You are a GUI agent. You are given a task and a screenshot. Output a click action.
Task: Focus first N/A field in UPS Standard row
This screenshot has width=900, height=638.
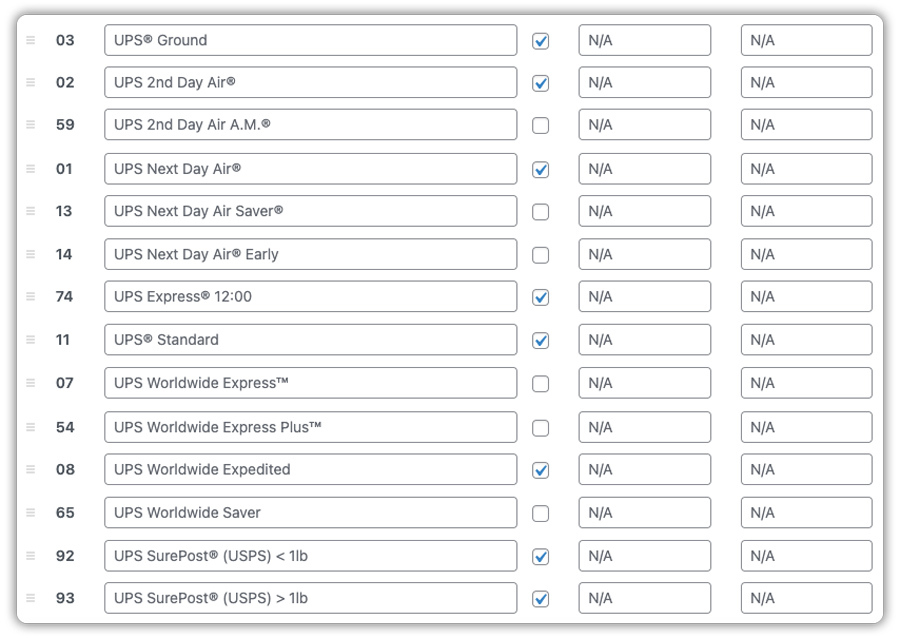coord(645,340)
